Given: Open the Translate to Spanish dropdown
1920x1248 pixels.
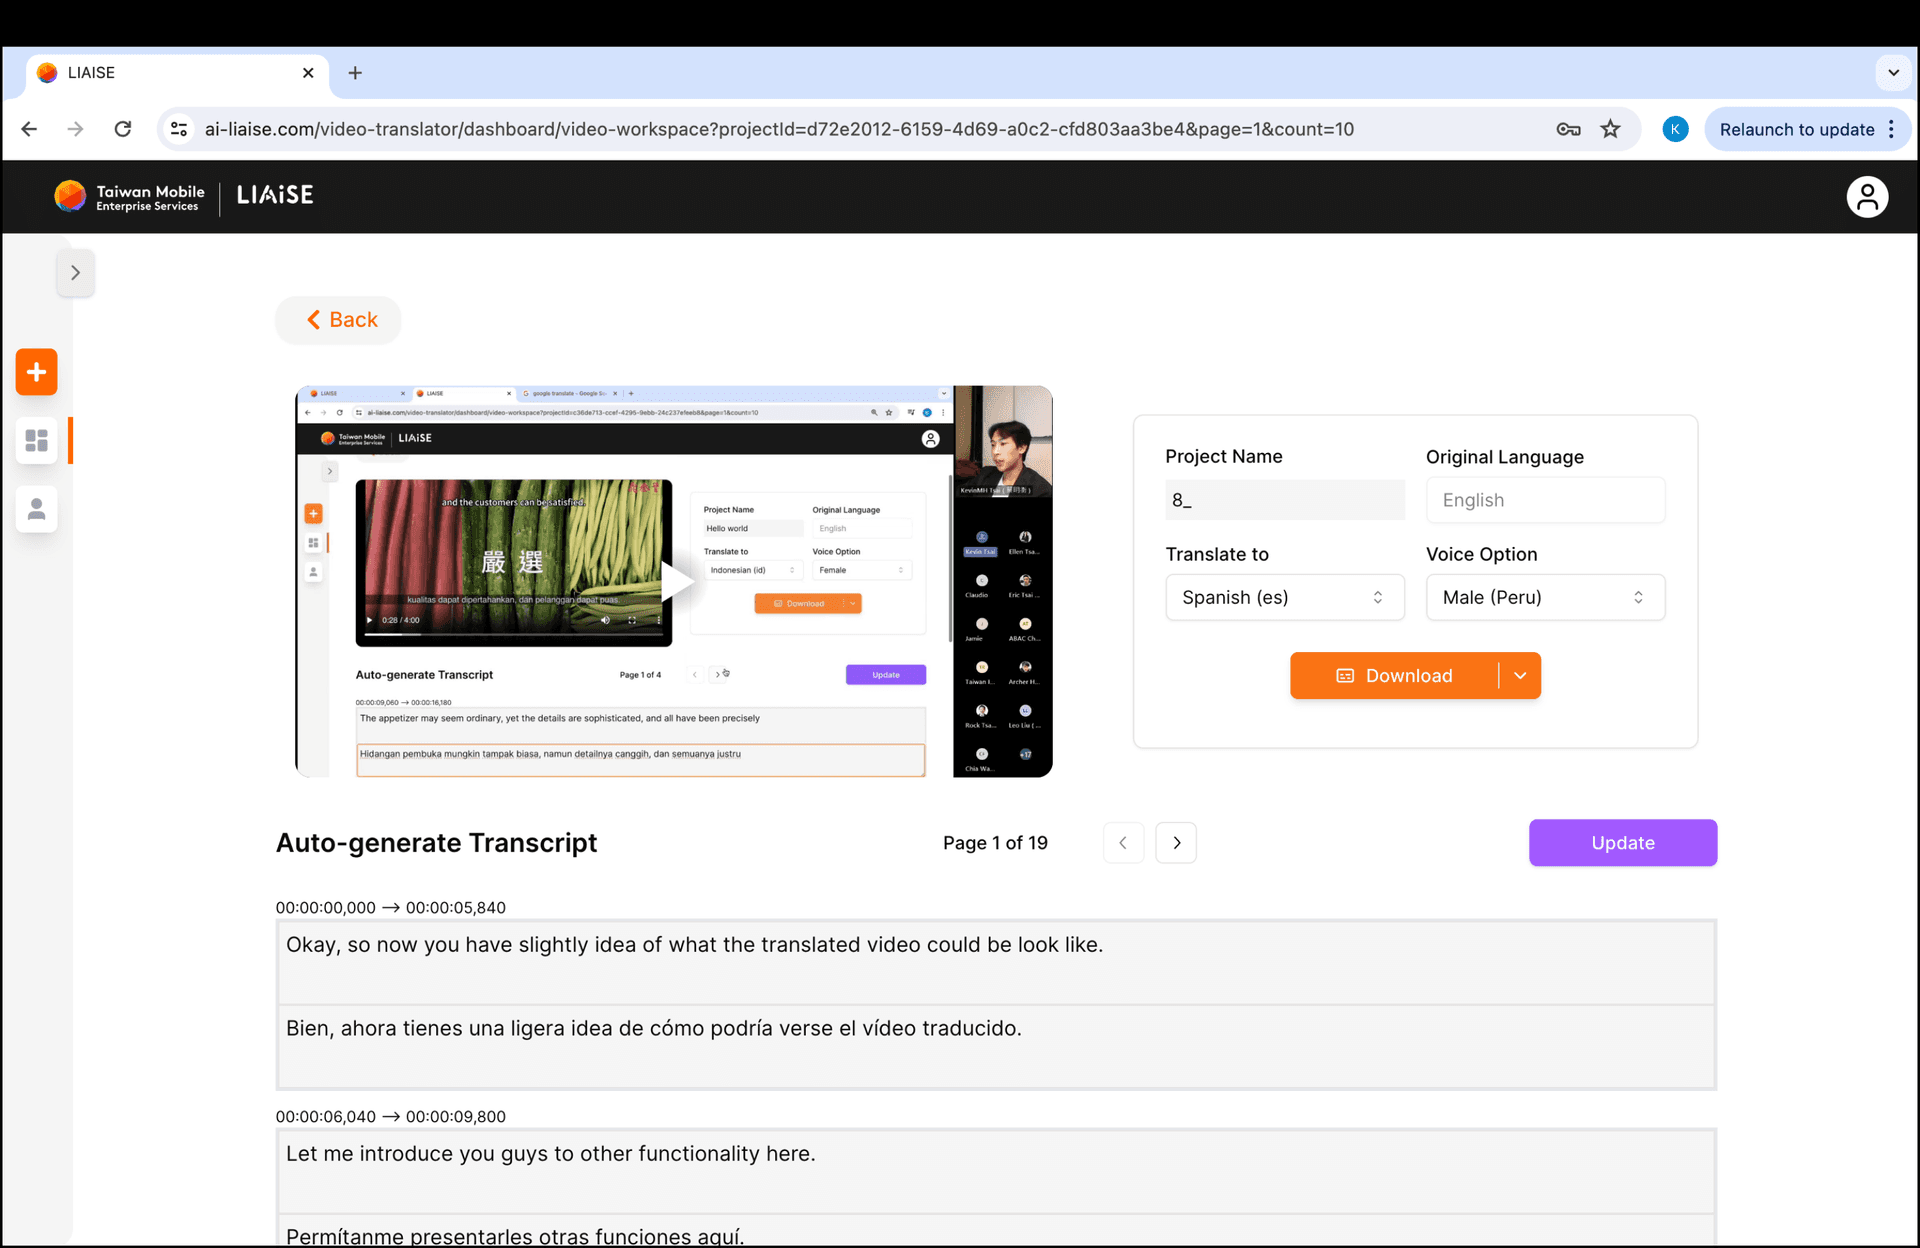Looking at the screenshot, I should pyautogui.click(x=1284, y=597).
